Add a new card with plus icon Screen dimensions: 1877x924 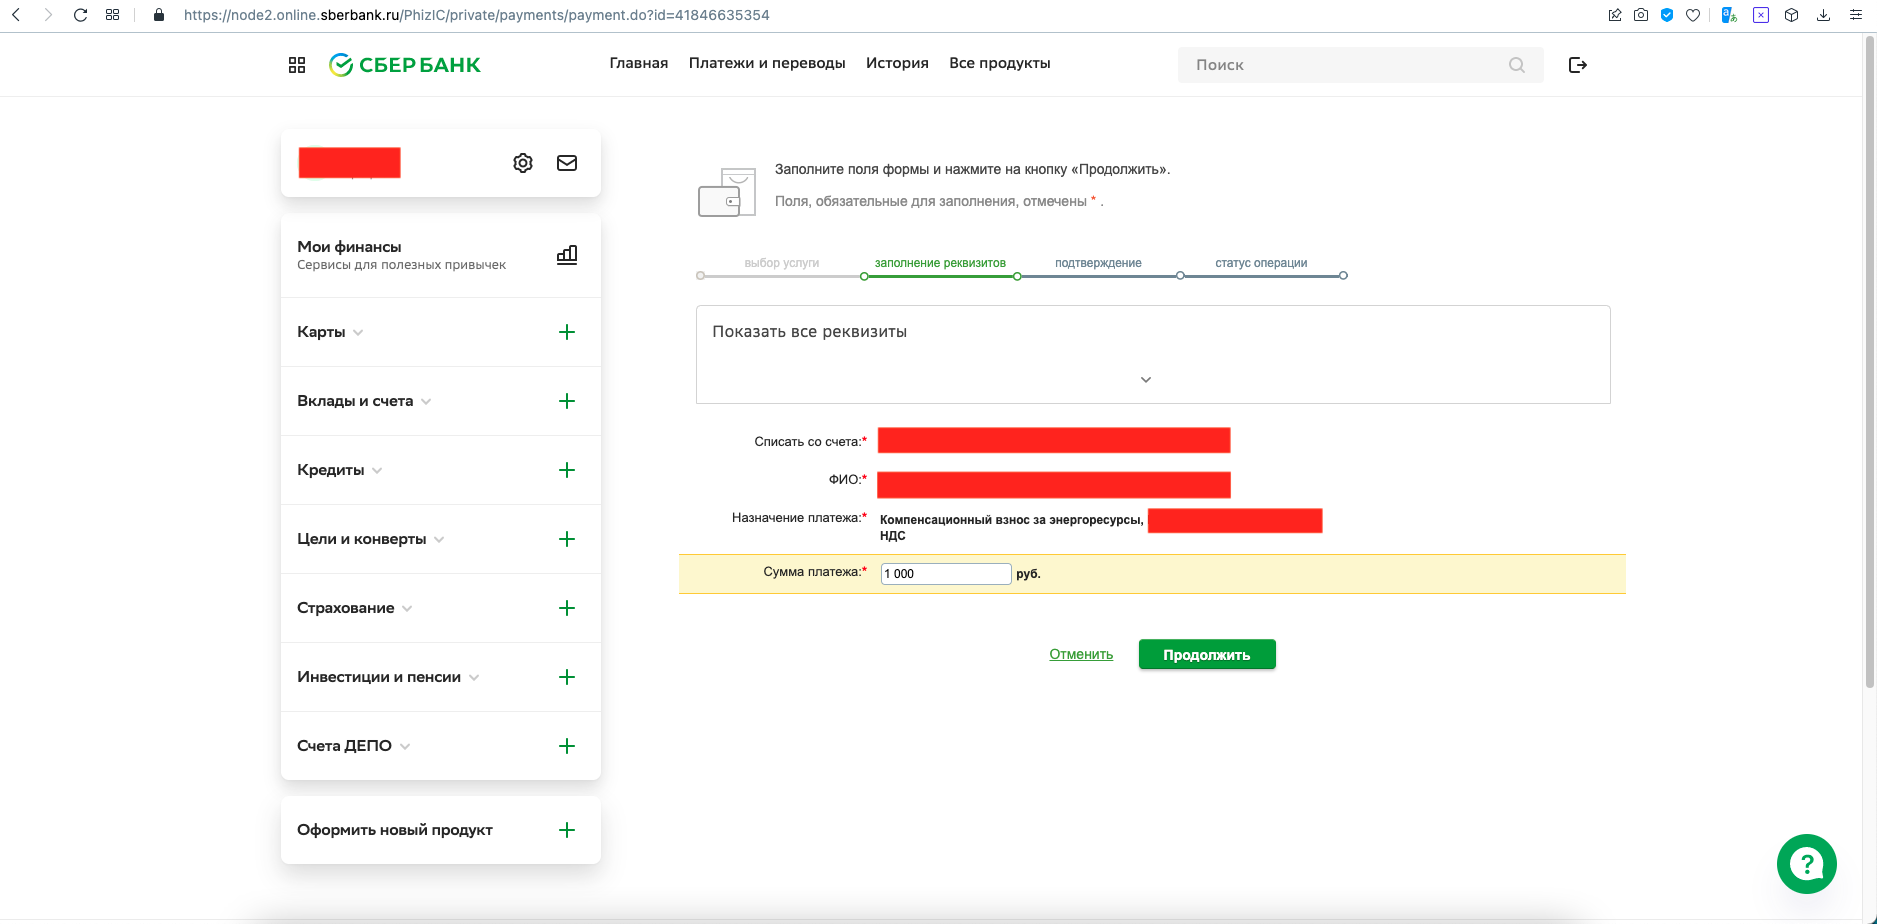point(567,332)
